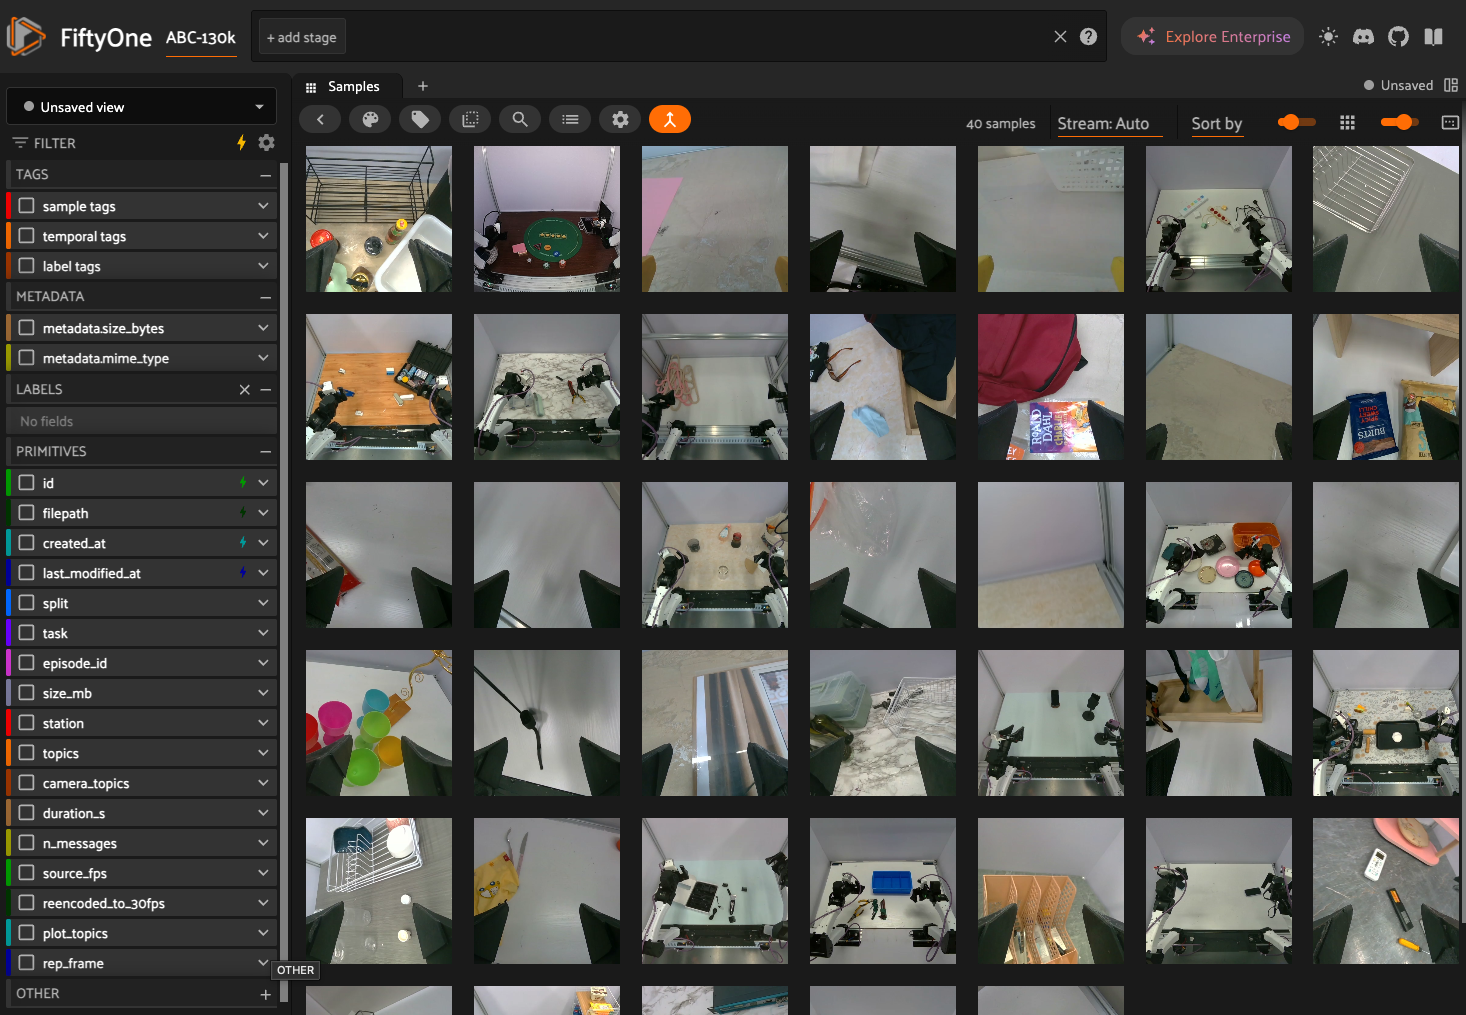Click the Explore Enterprise button
The width and height of the screenshot is (1466, 1015).
tap(1213, 37)
